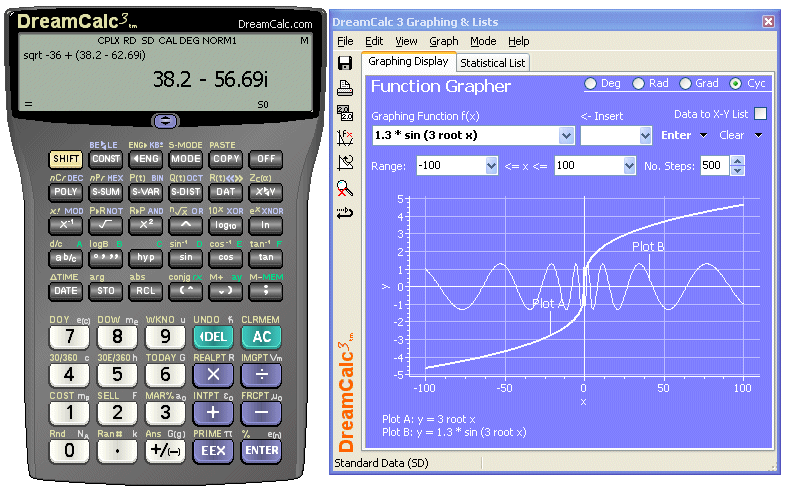Open the Mode menu in graphing window

point(483,42)
